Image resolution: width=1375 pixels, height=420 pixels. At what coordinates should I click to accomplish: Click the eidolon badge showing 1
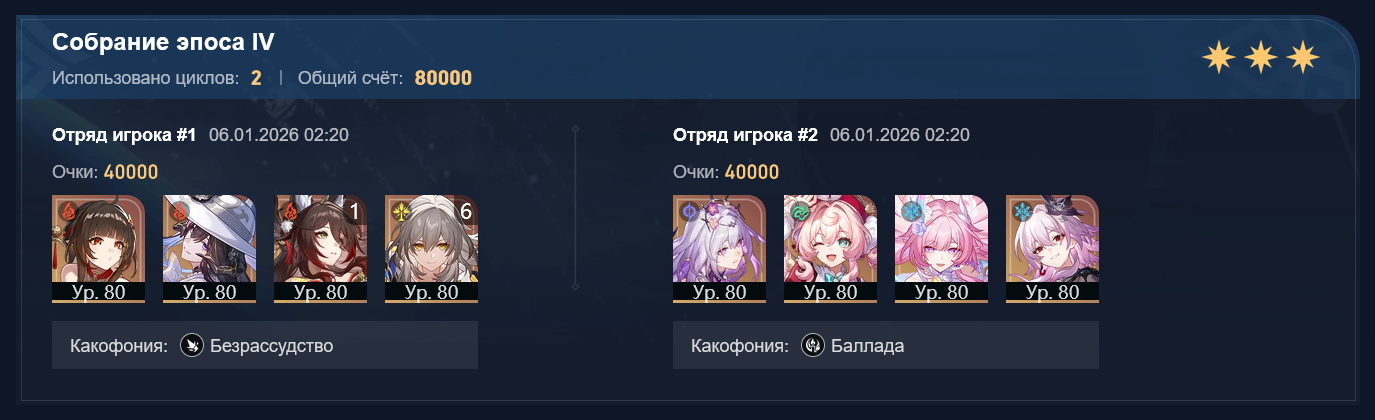[353, 211]
